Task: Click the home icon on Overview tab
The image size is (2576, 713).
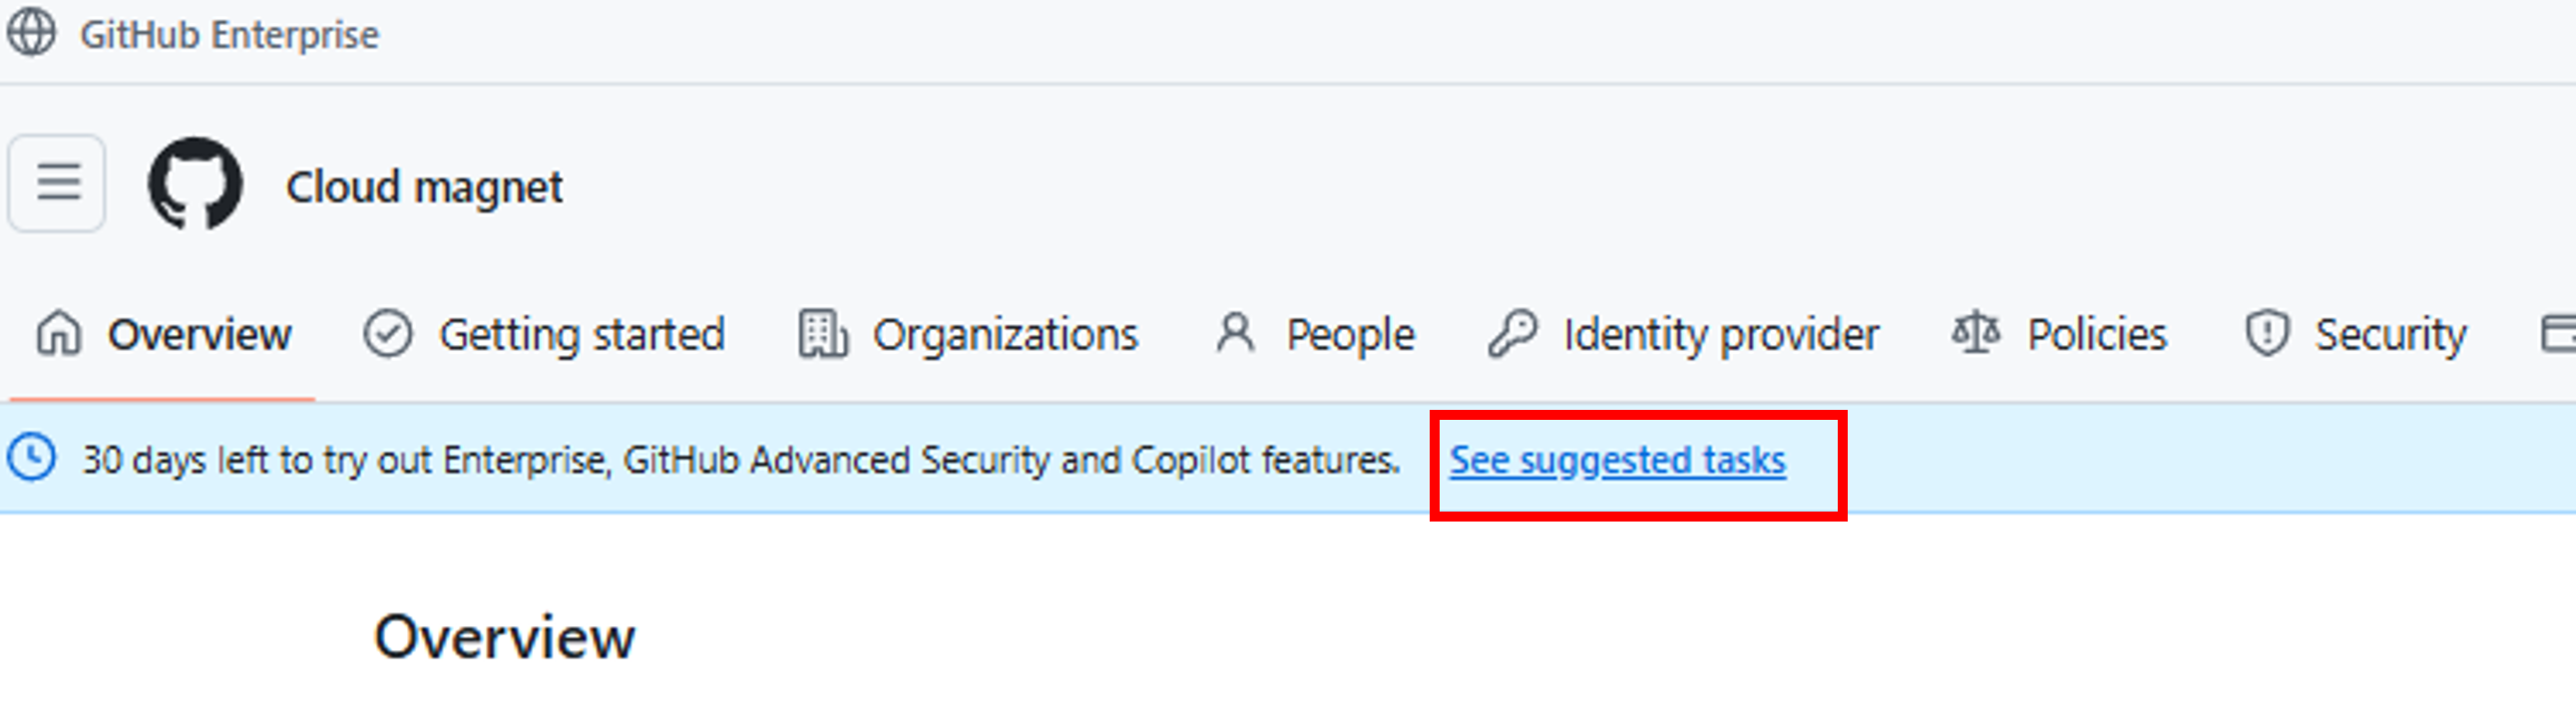Action: (x=58, y=334)
